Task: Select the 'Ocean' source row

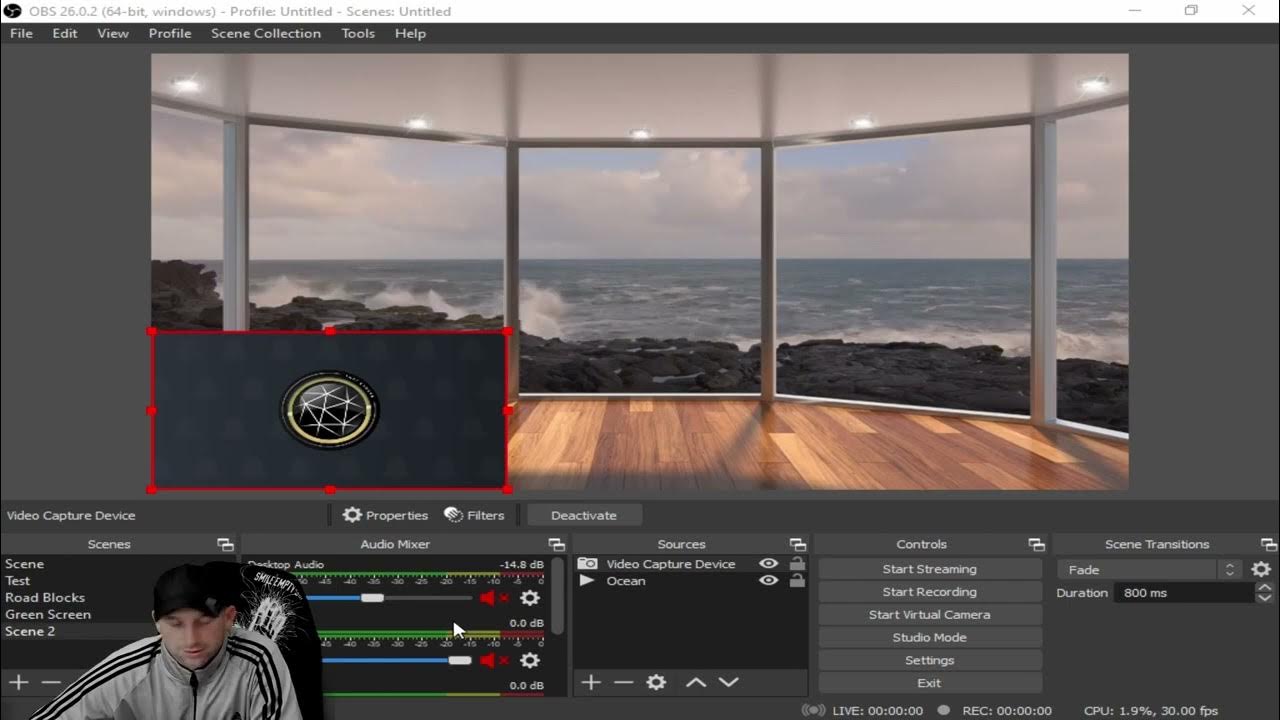Action: pos(690,581)
